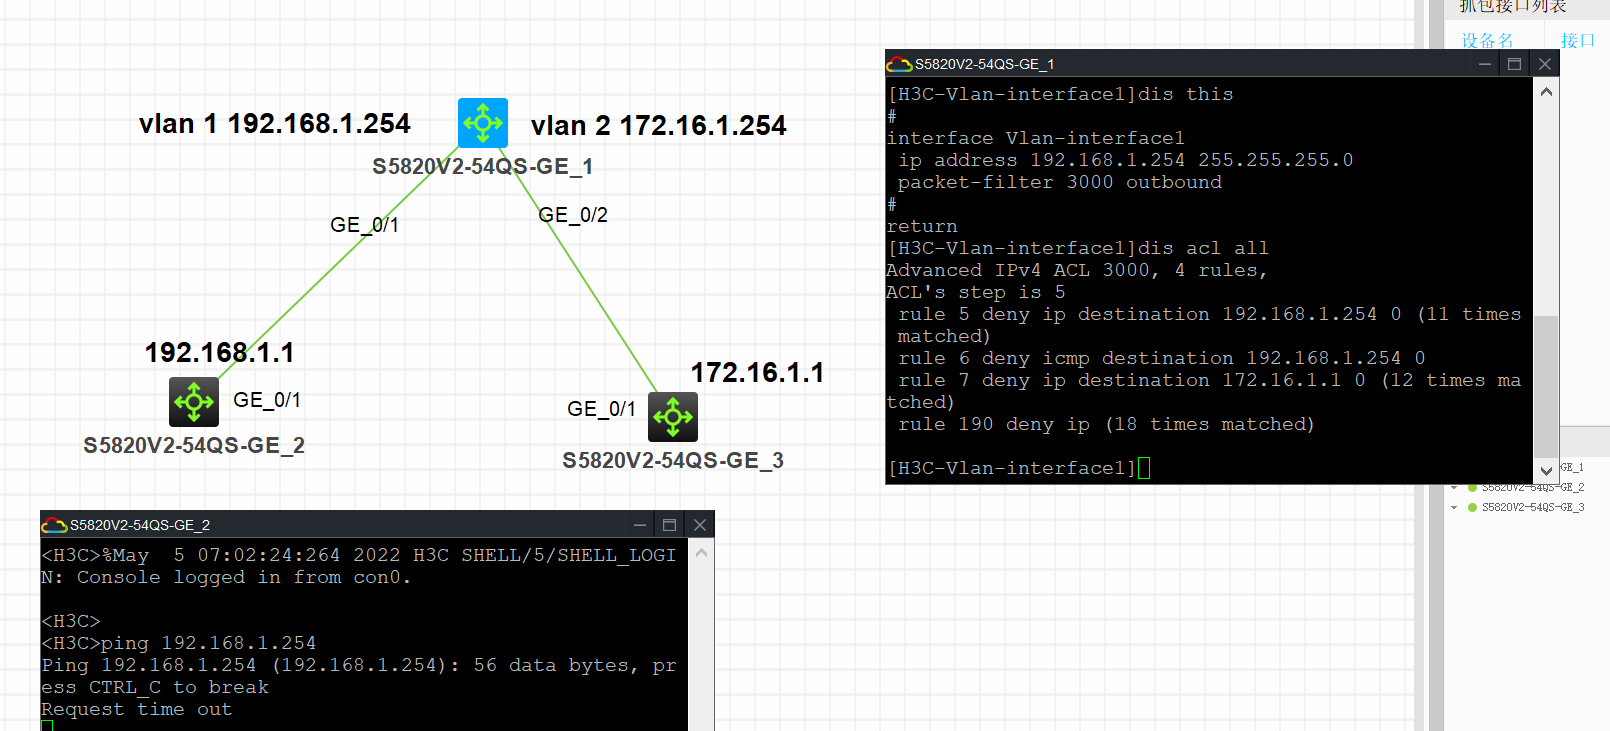Expand the S5820V2-54QS-GE_2 capture list entry
Screen dimensions: 1610x731
(x=1454, y=488)
